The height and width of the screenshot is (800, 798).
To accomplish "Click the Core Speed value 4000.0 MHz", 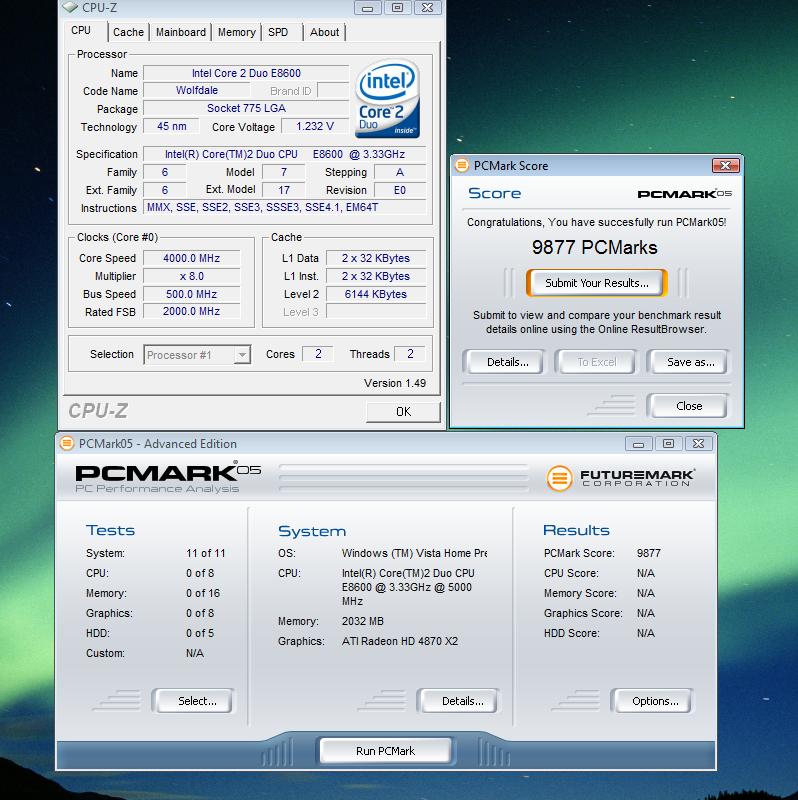I will (191, 258).
